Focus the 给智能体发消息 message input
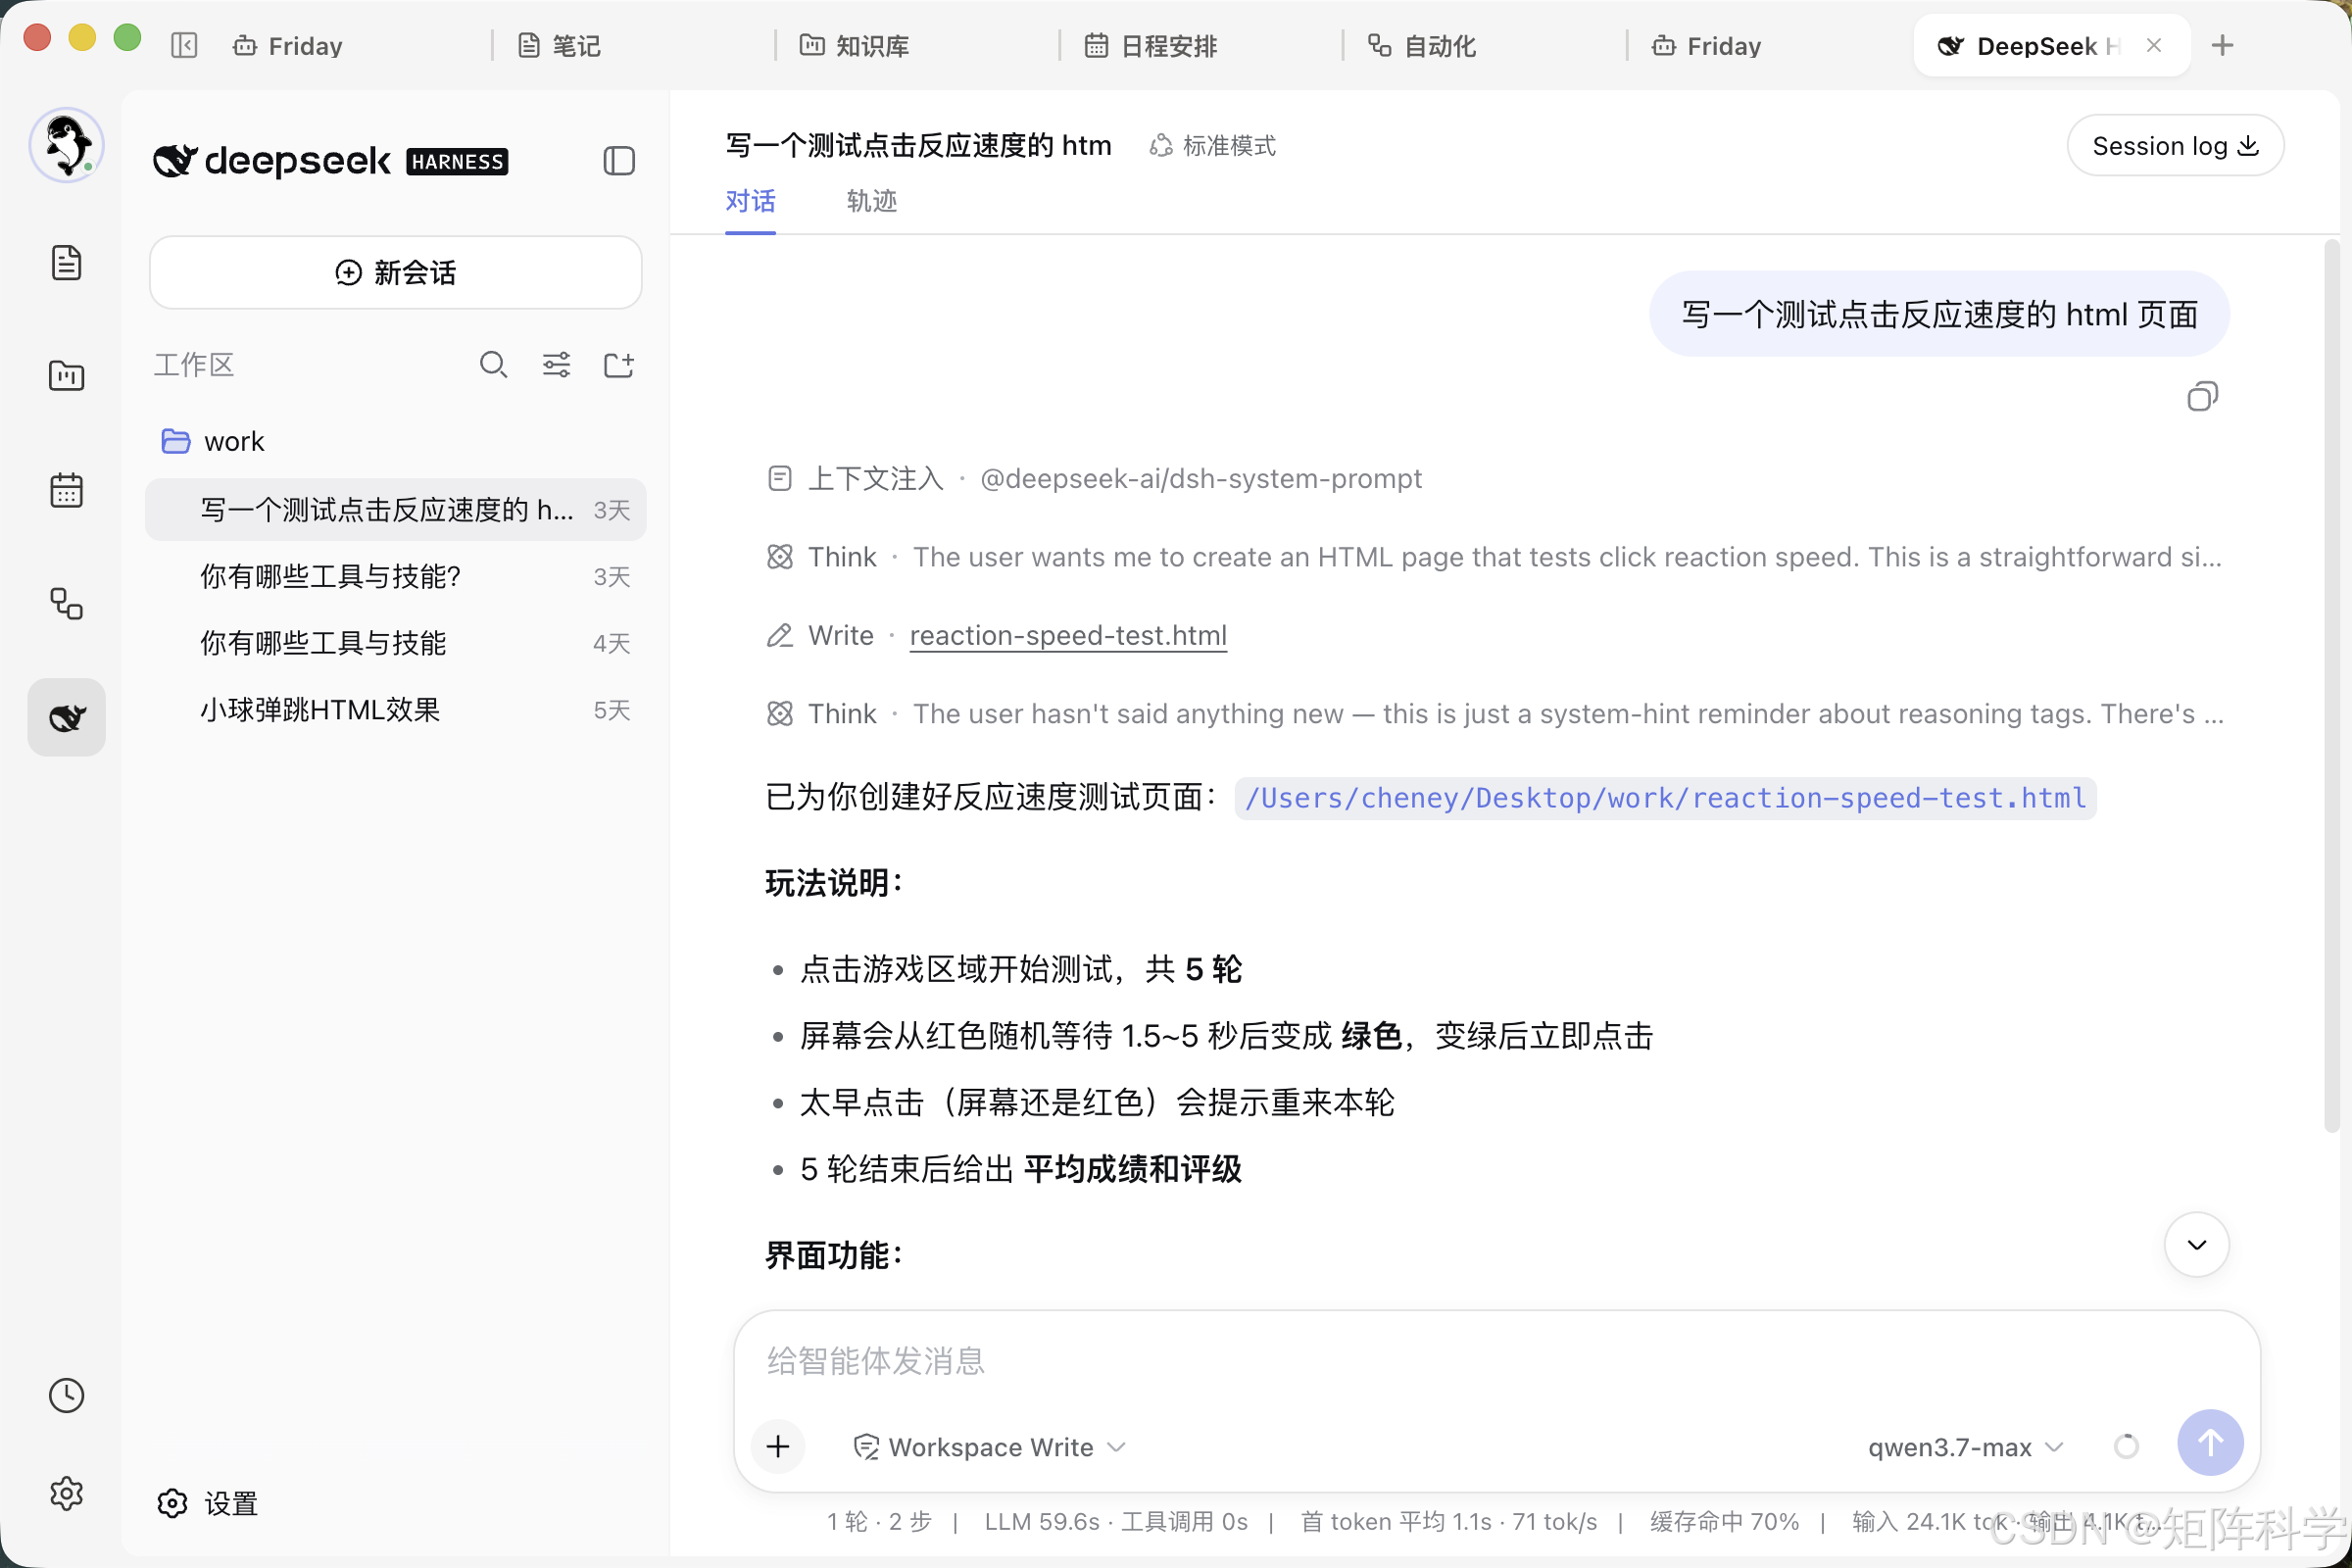 pyautogui.click(x=1495, y=1360)
